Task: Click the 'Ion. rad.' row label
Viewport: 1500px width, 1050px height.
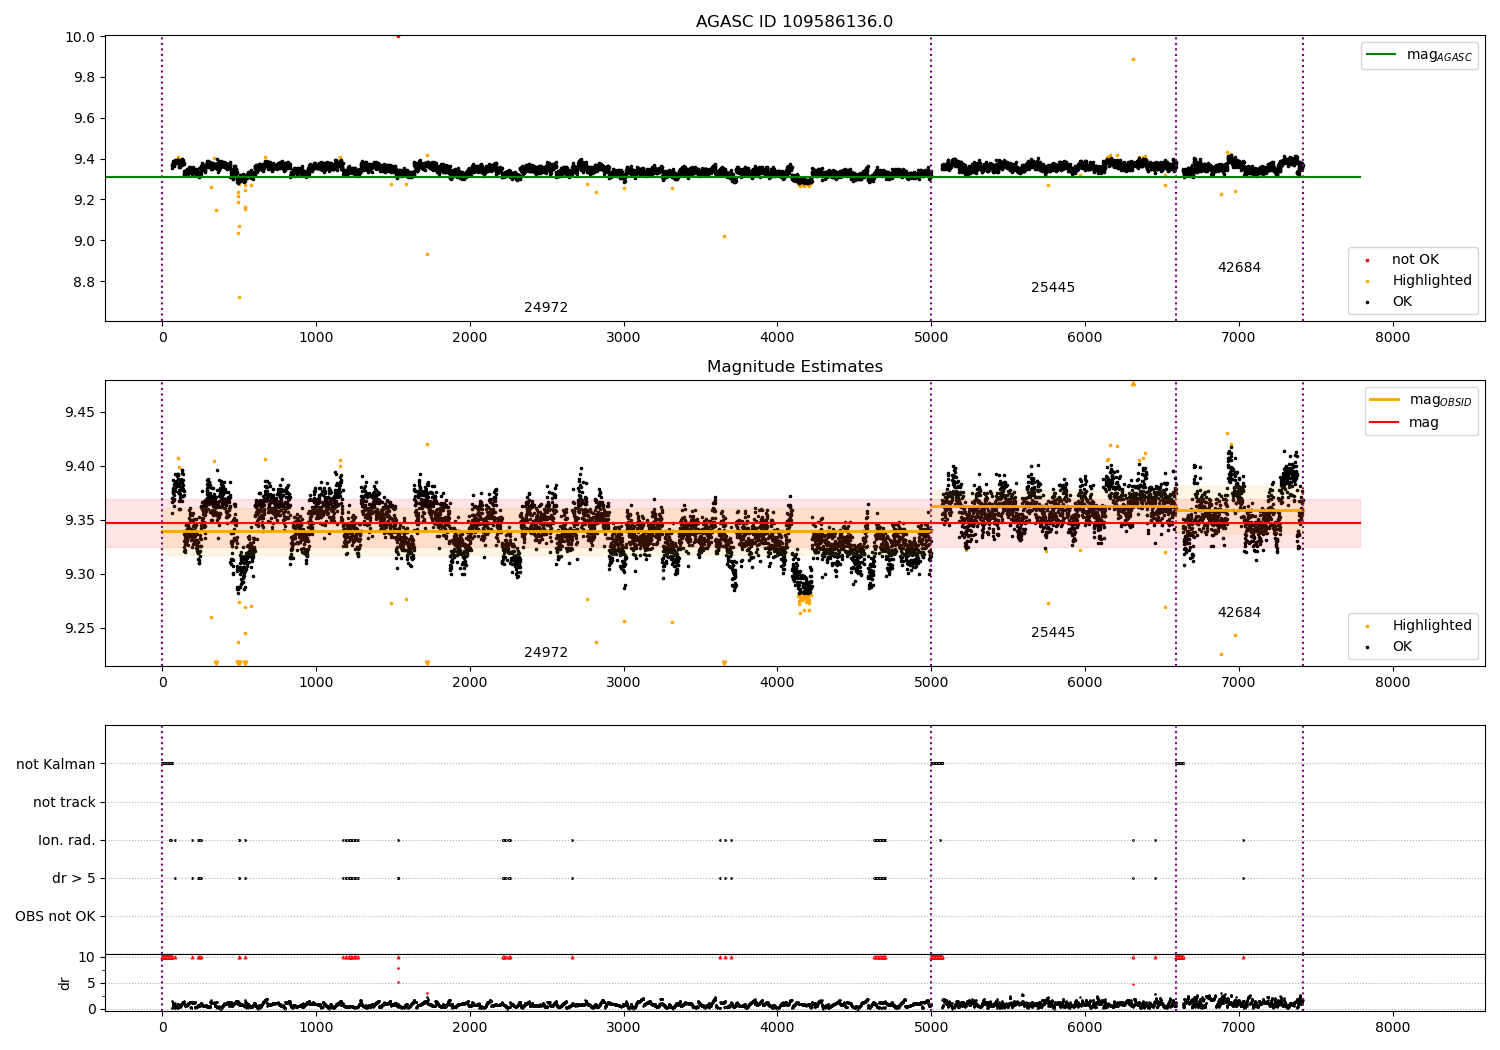Action: click(67, 840)
